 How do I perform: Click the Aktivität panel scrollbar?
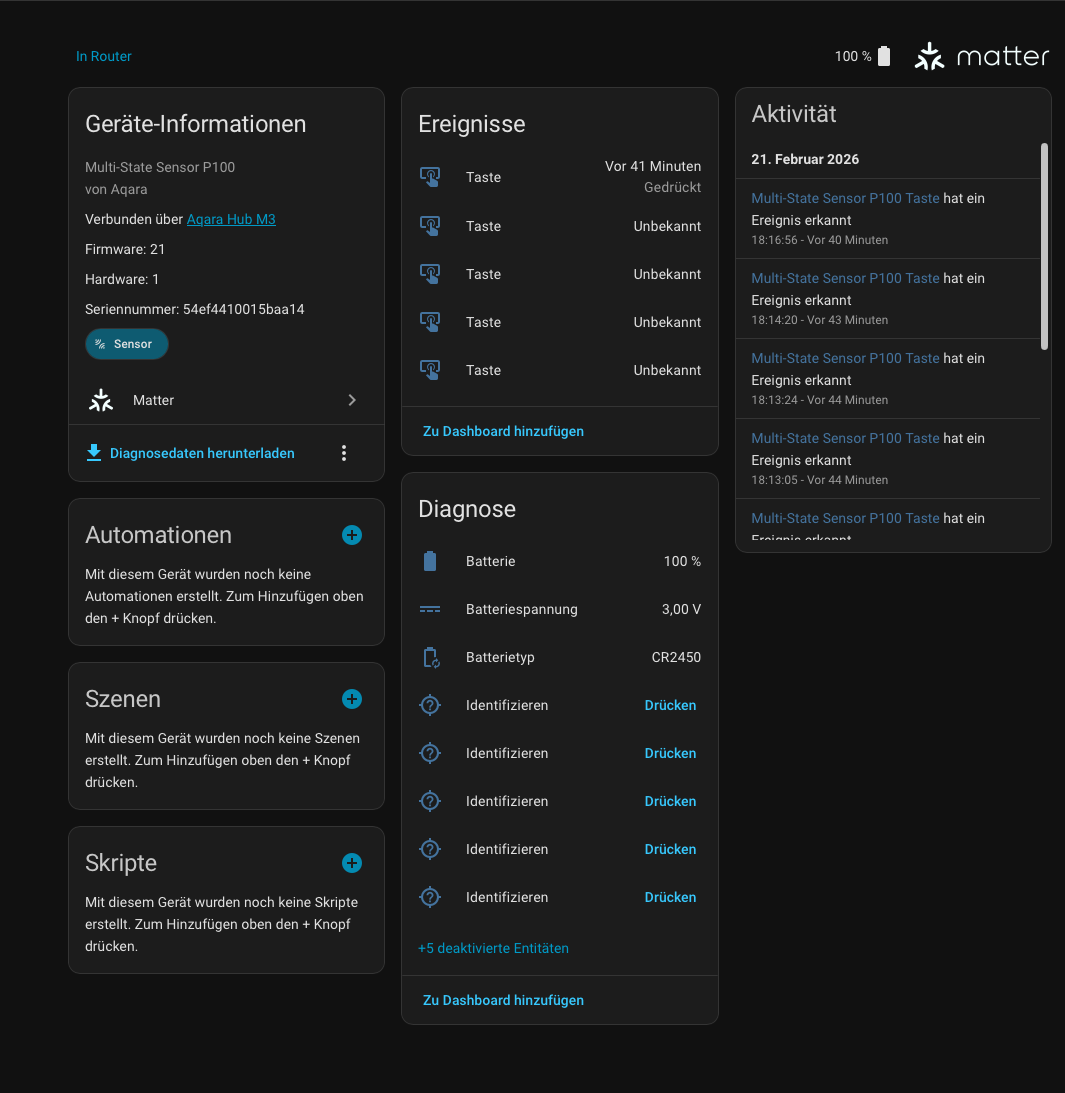click(x=1044, y=246)
